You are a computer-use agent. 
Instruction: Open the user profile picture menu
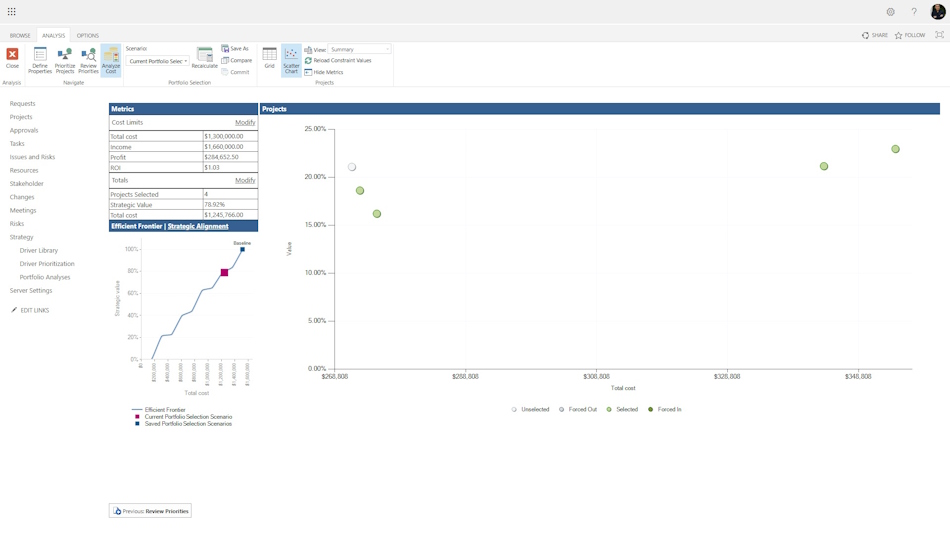tap(938, 12)
